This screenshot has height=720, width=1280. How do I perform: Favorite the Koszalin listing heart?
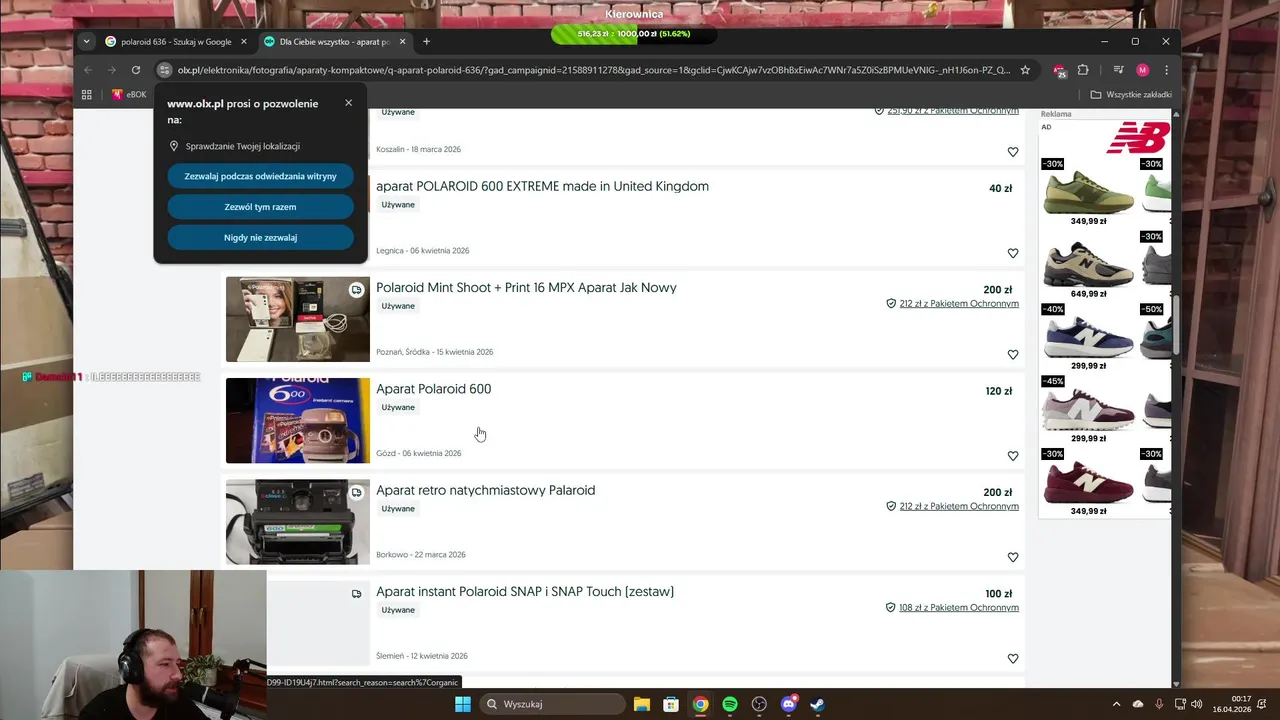[x=1013, y=152]
